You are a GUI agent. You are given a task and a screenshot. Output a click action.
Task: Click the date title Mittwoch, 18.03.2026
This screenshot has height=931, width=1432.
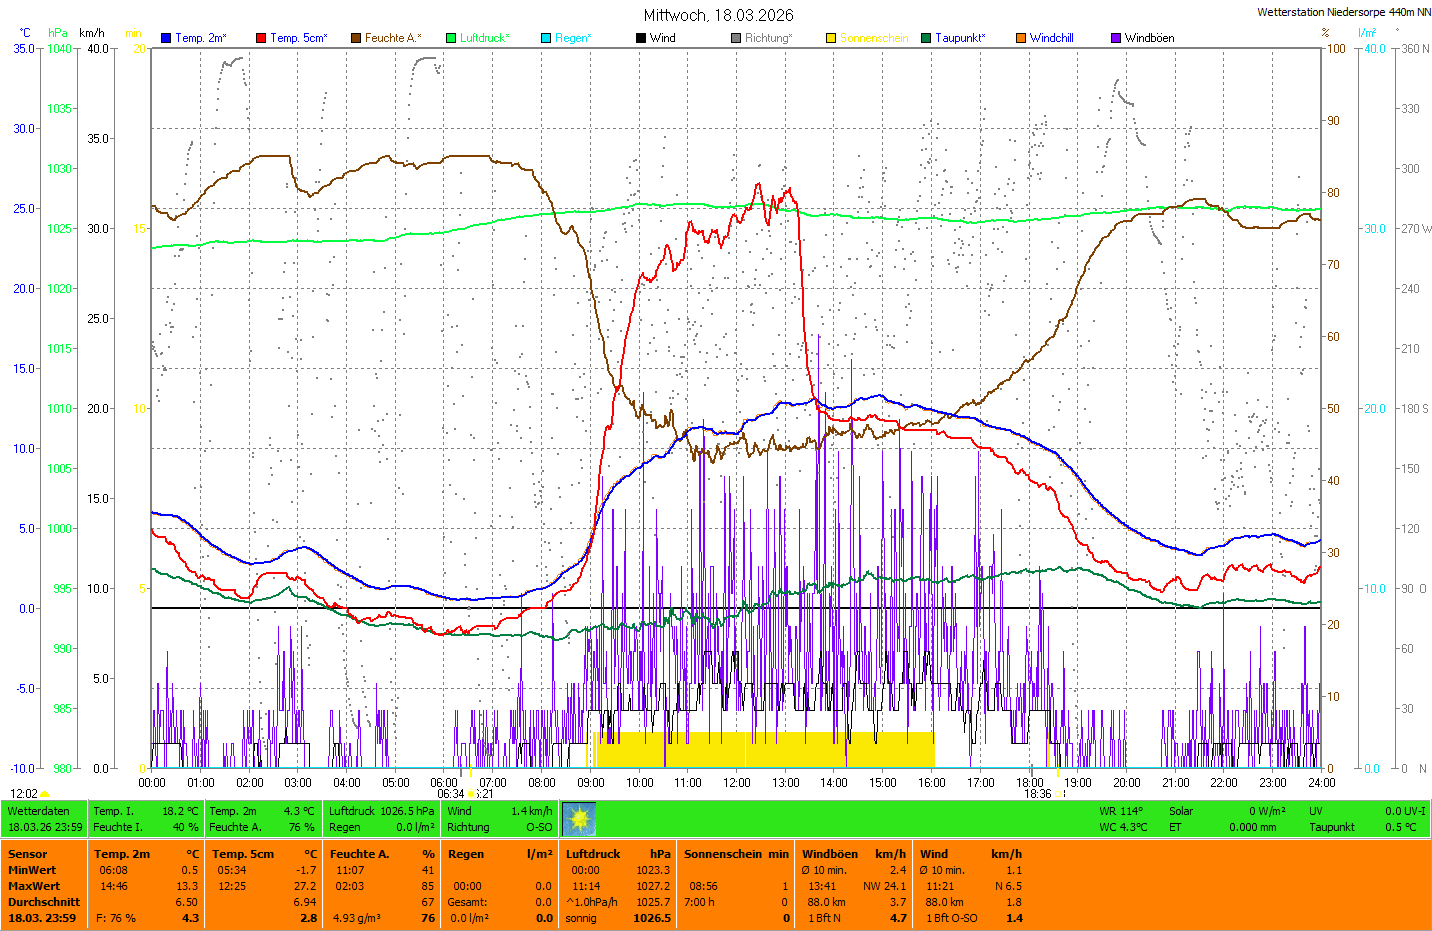718,15
